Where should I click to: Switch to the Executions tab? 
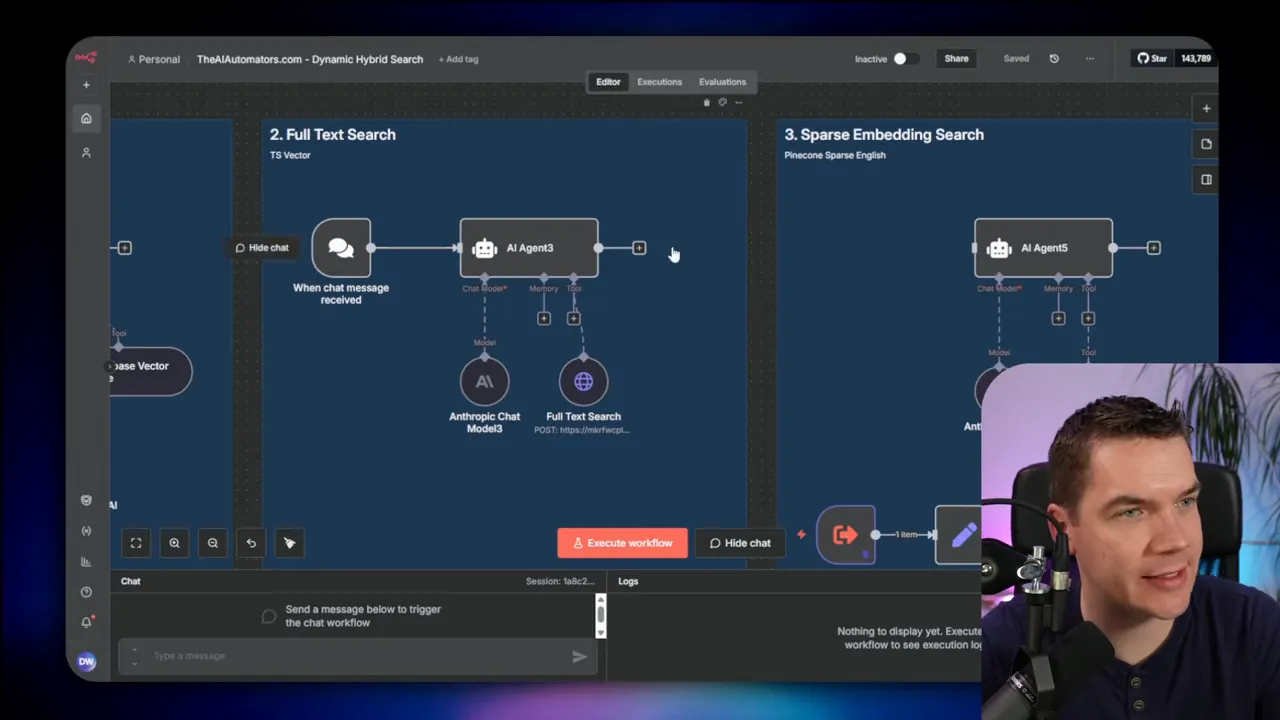(x=659, y=82)
